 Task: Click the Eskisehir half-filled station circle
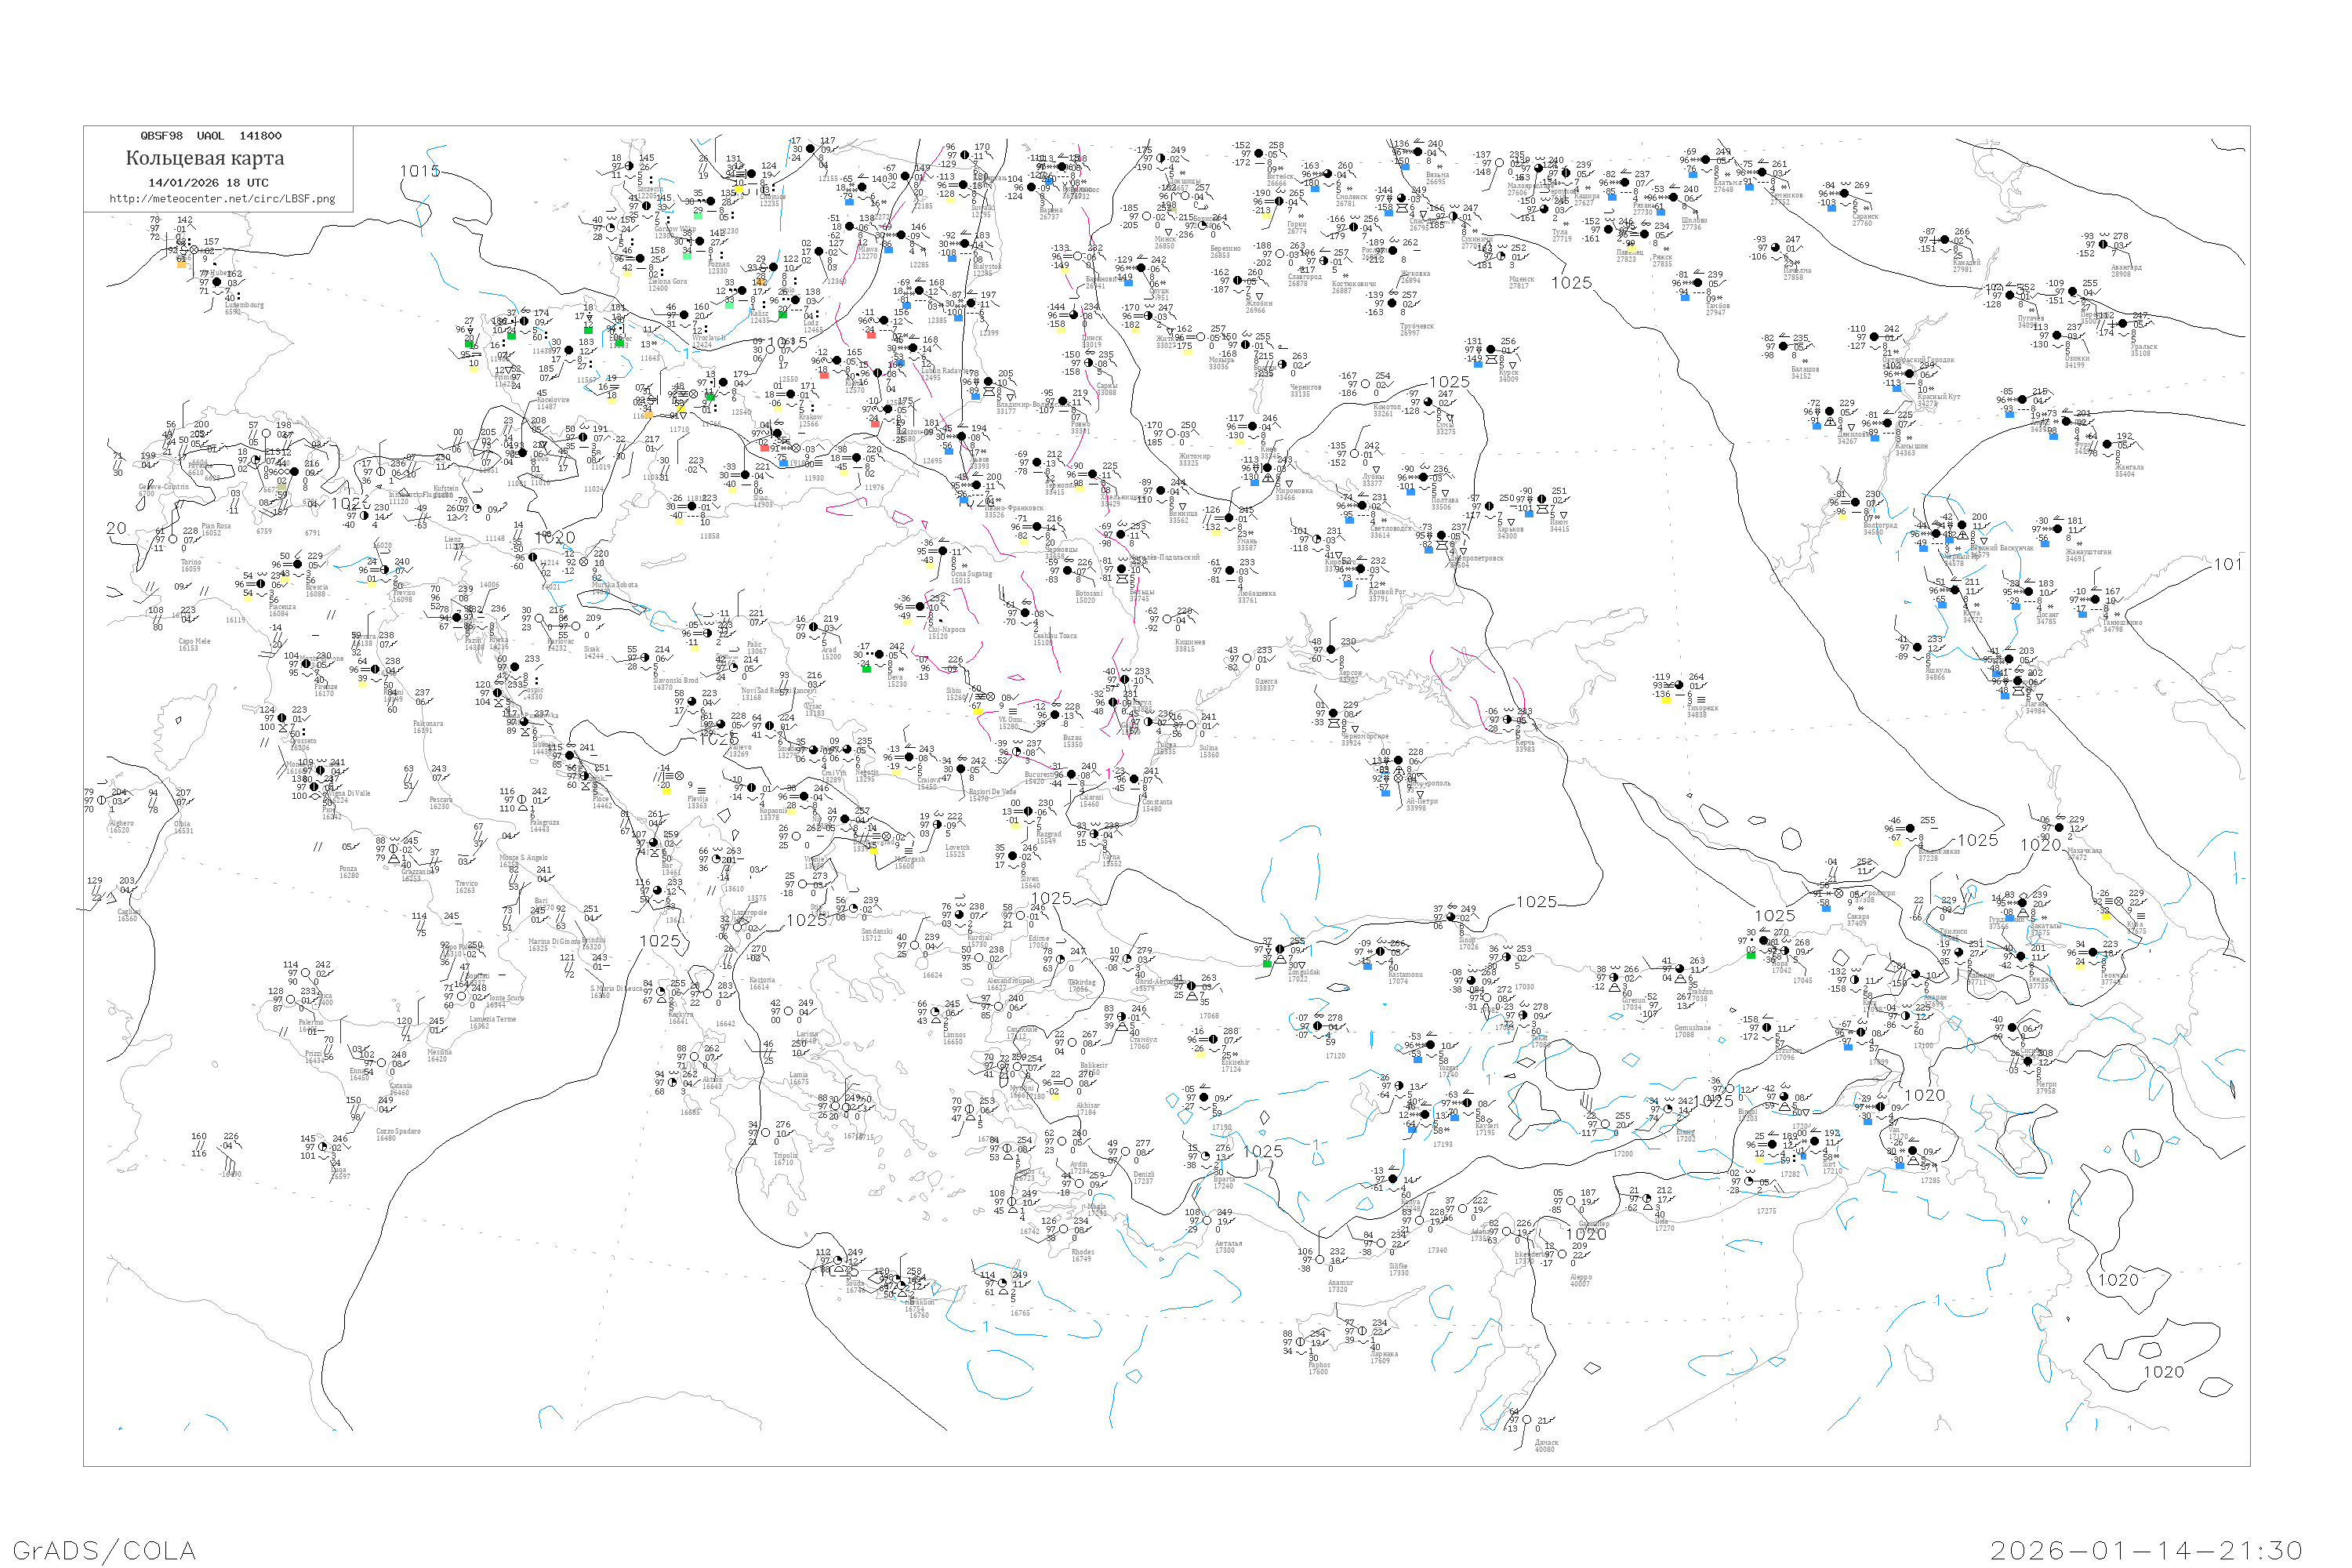coord(1214,1039)
